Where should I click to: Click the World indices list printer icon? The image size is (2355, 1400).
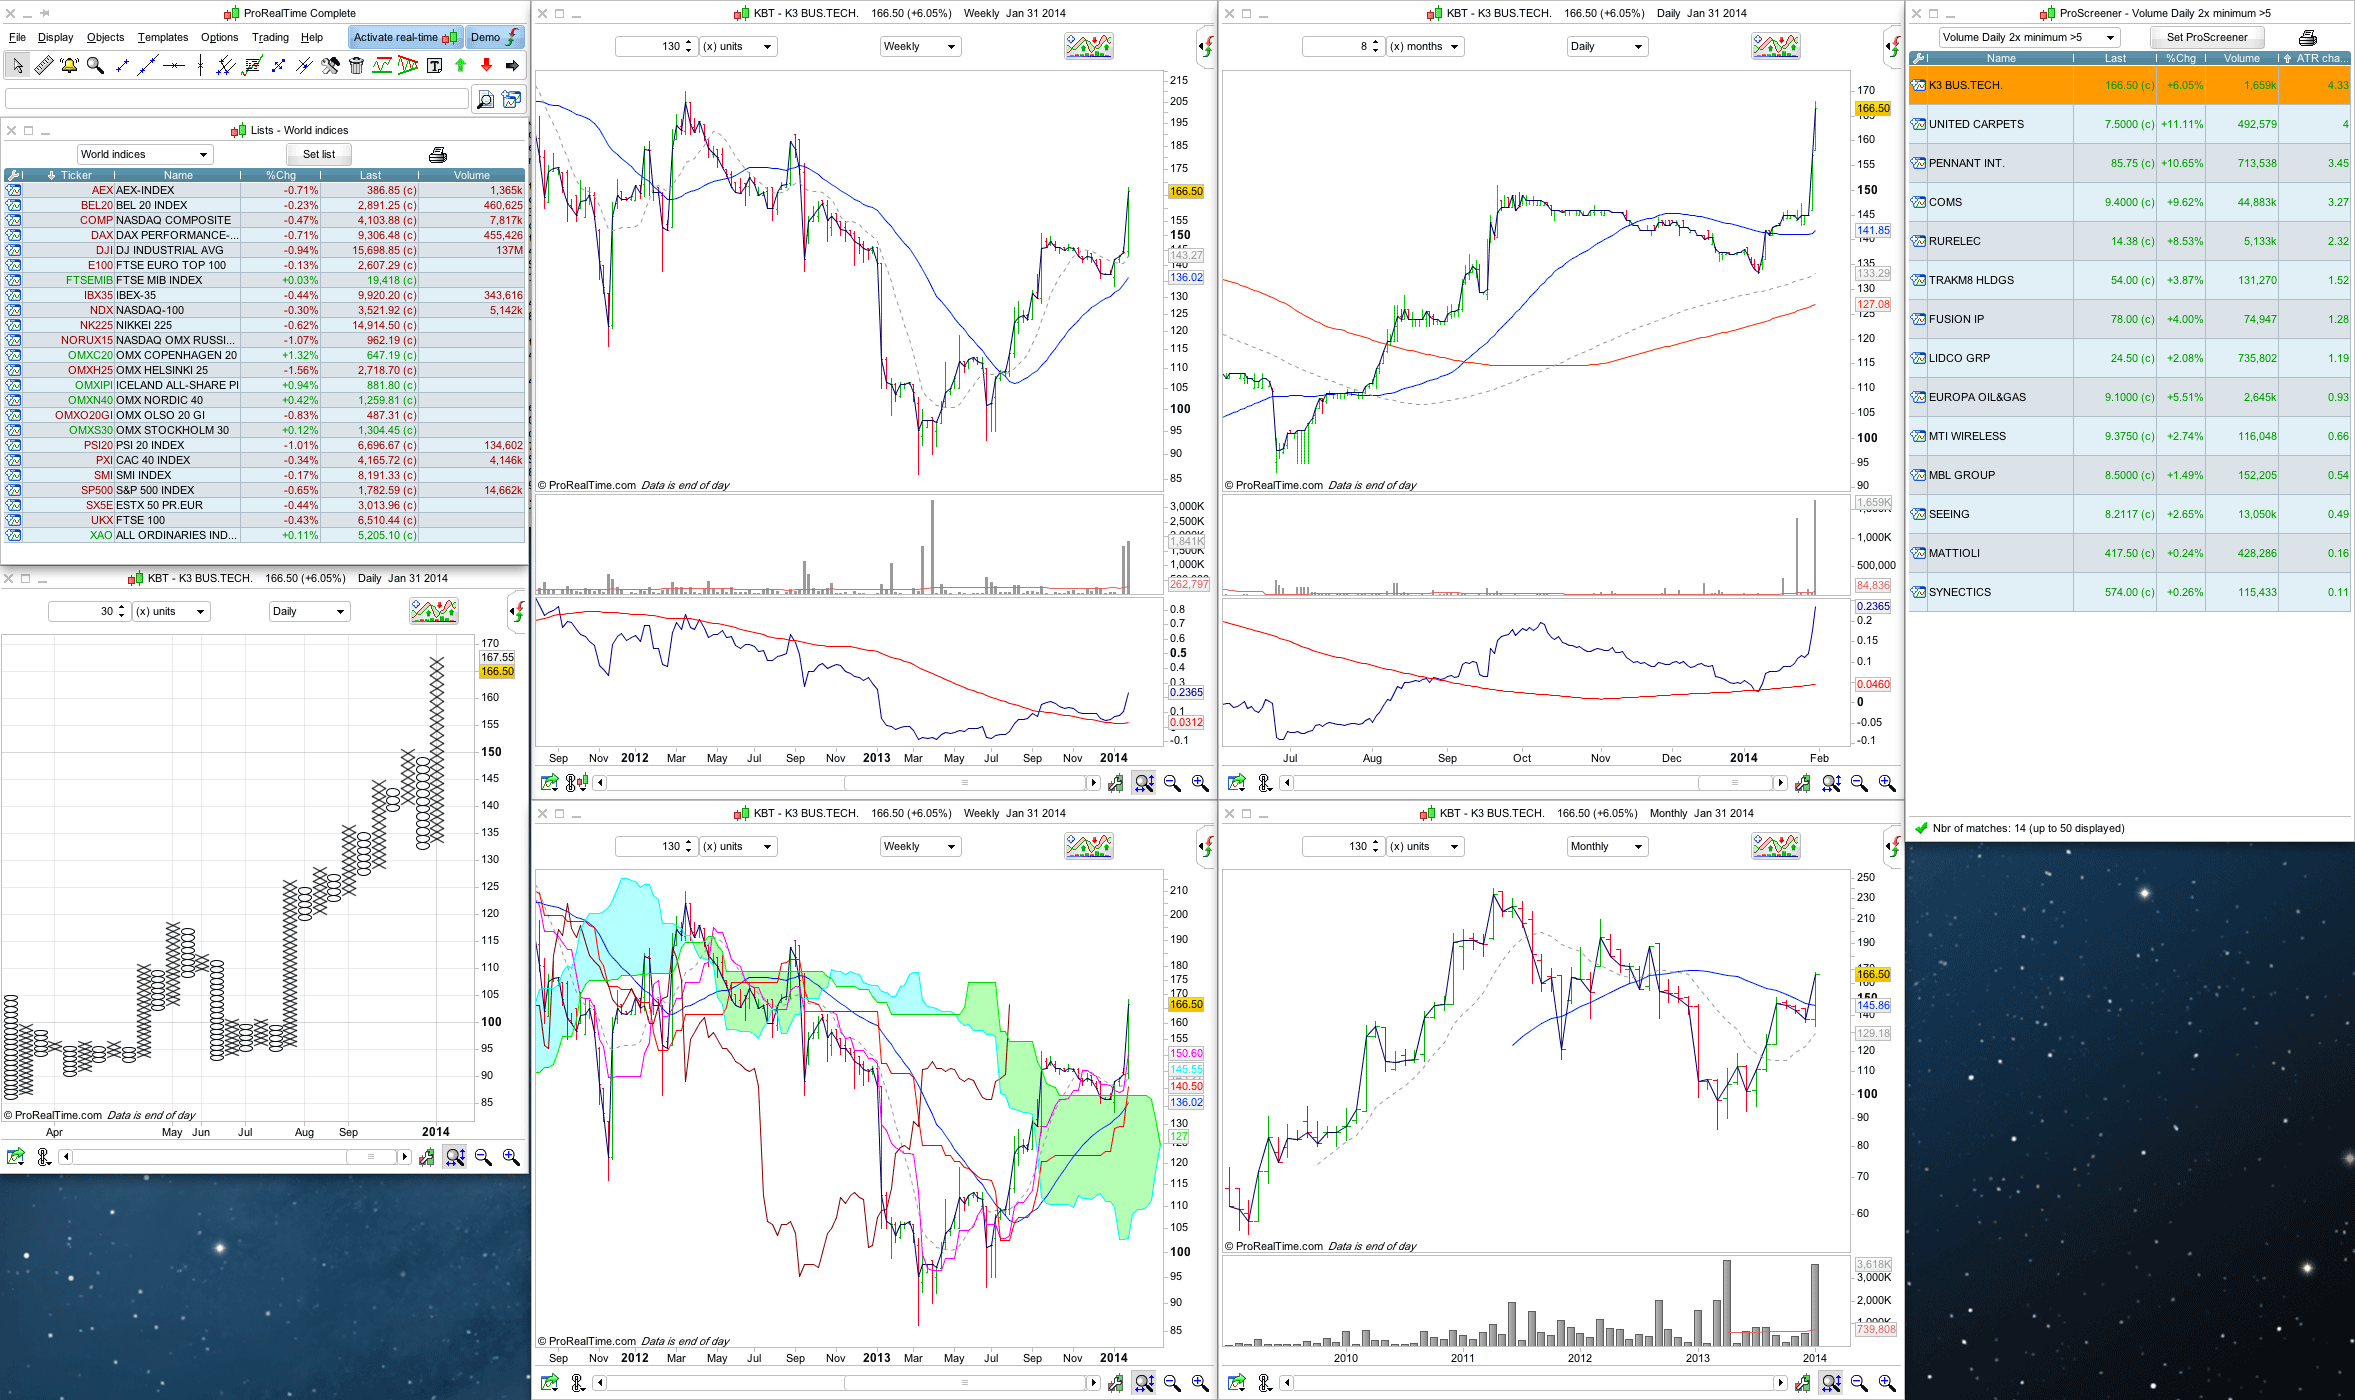click(x=437, y=155)
